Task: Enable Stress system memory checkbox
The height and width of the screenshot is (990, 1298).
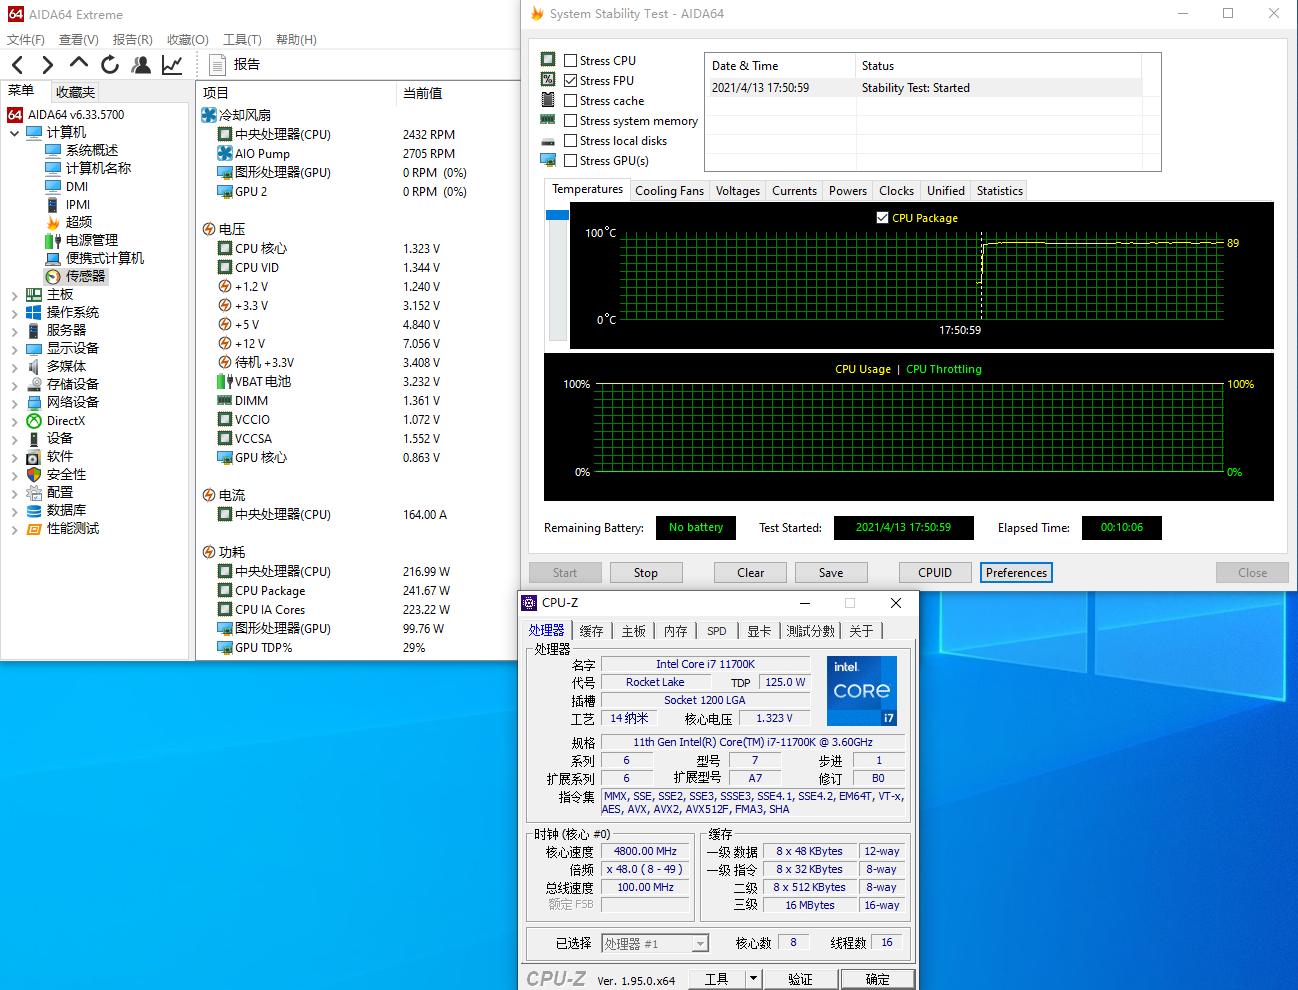Action: (x=570, y=121)
